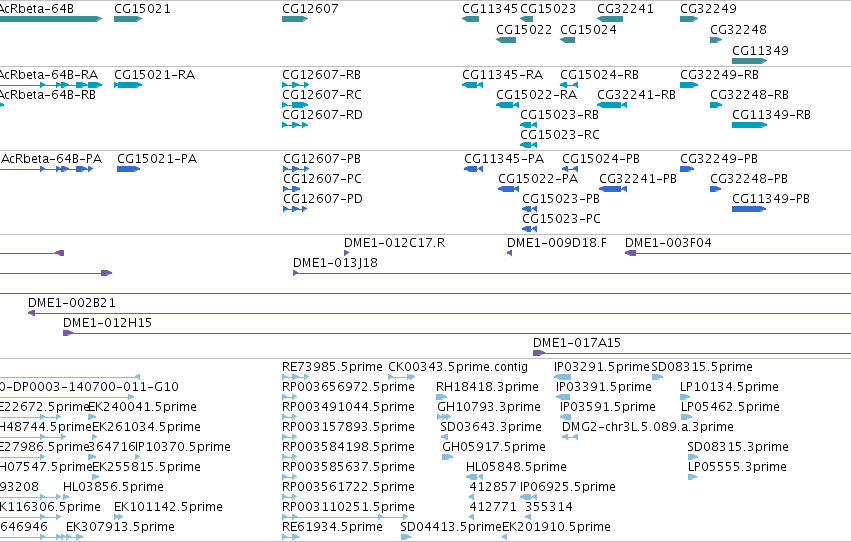Select the IP06925.5prime EST label
The image size is (851, 542).
point(568,487)
